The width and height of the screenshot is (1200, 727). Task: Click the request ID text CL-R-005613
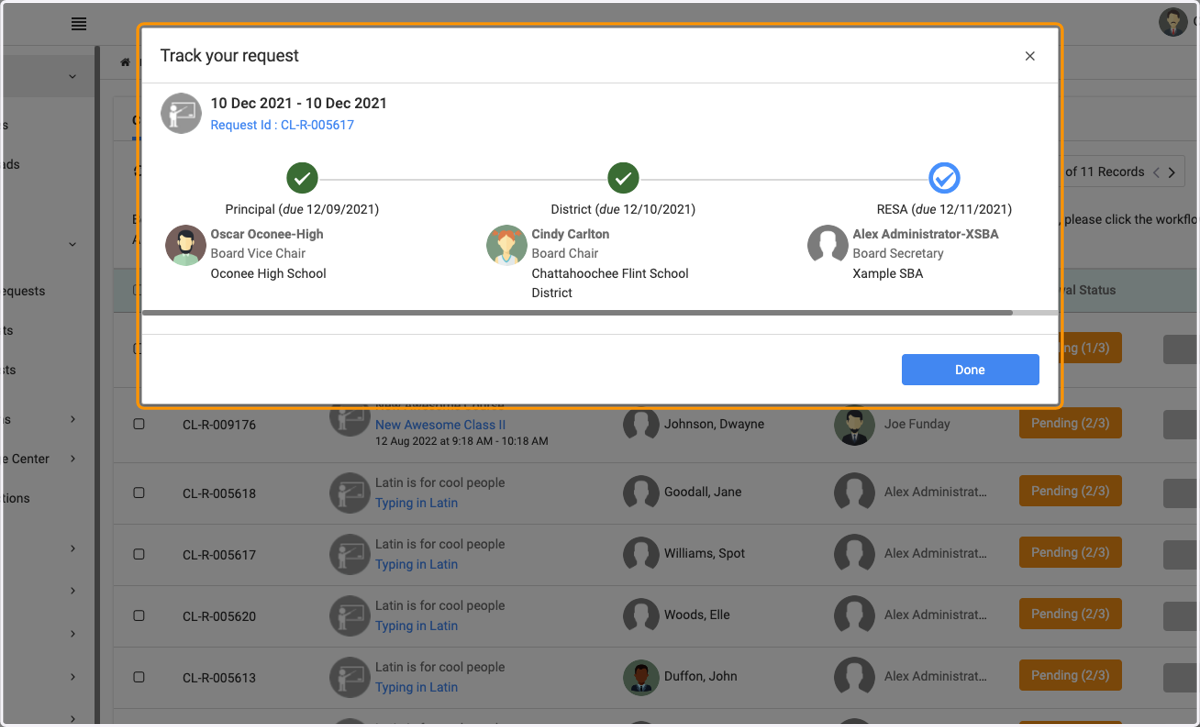(x=219, y=678)
